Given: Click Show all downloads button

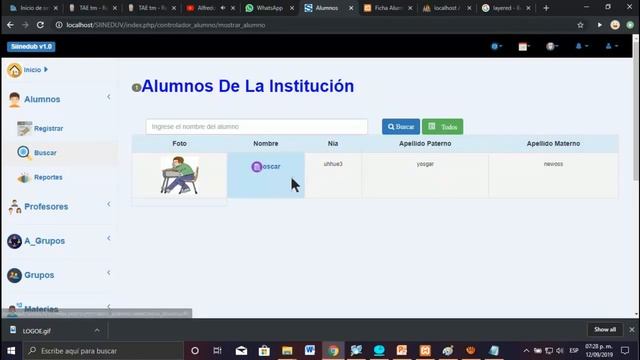Looking at the screenshot, I should [x=605, y=330].
